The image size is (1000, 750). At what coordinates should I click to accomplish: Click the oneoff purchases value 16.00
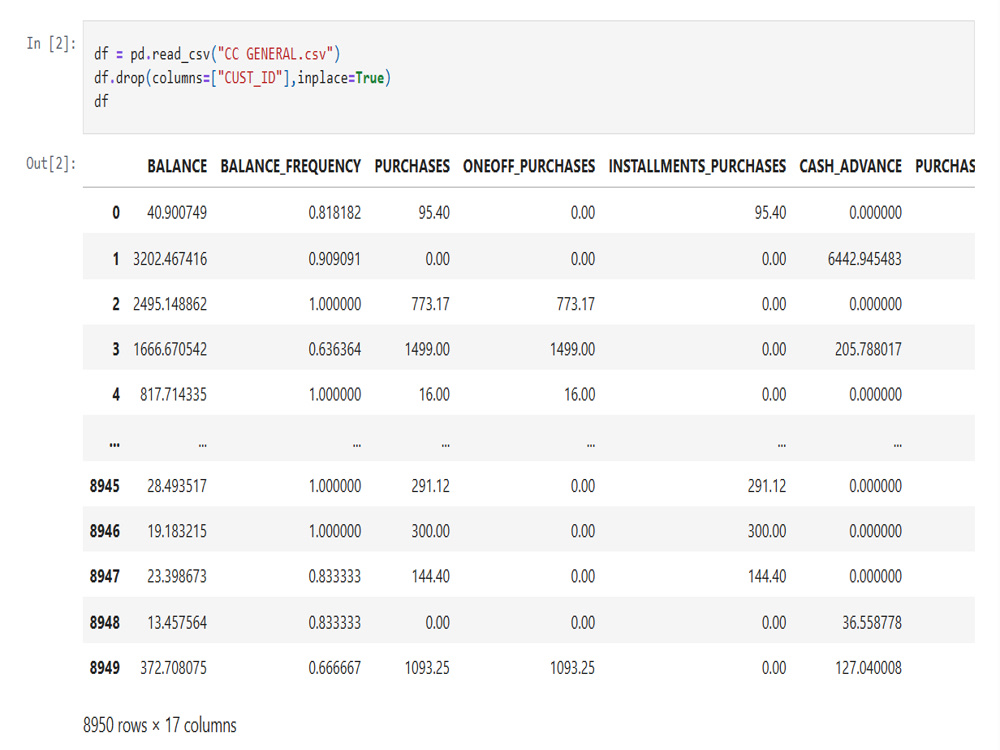[580, 395]
